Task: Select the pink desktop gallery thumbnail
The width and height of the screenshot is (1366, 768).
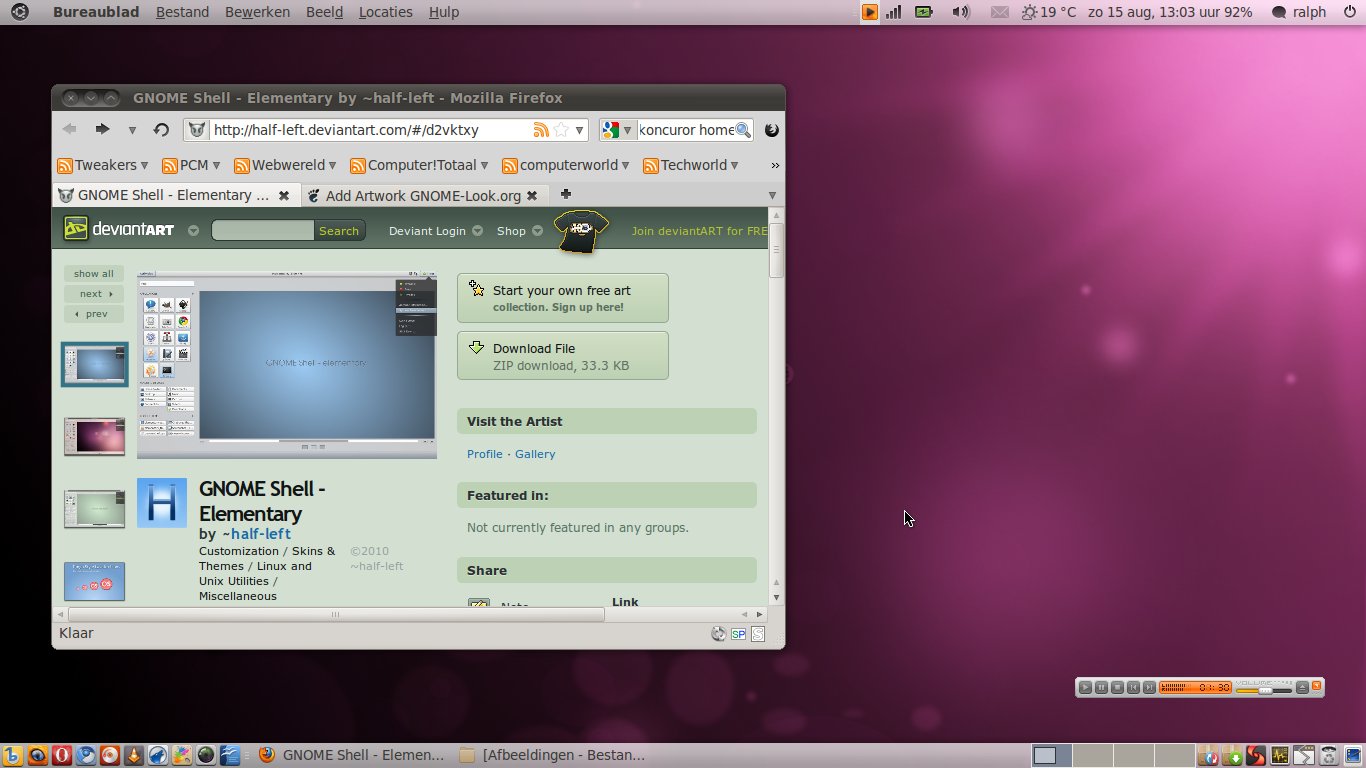Action: point(94,436)
